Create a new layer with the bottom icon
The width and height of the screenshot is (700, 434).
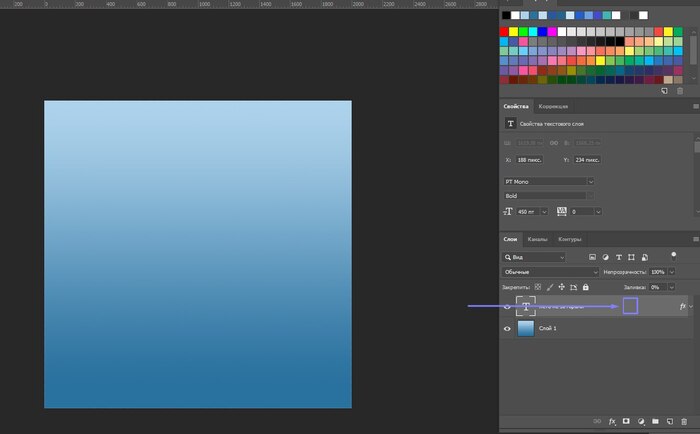(669, 422)
